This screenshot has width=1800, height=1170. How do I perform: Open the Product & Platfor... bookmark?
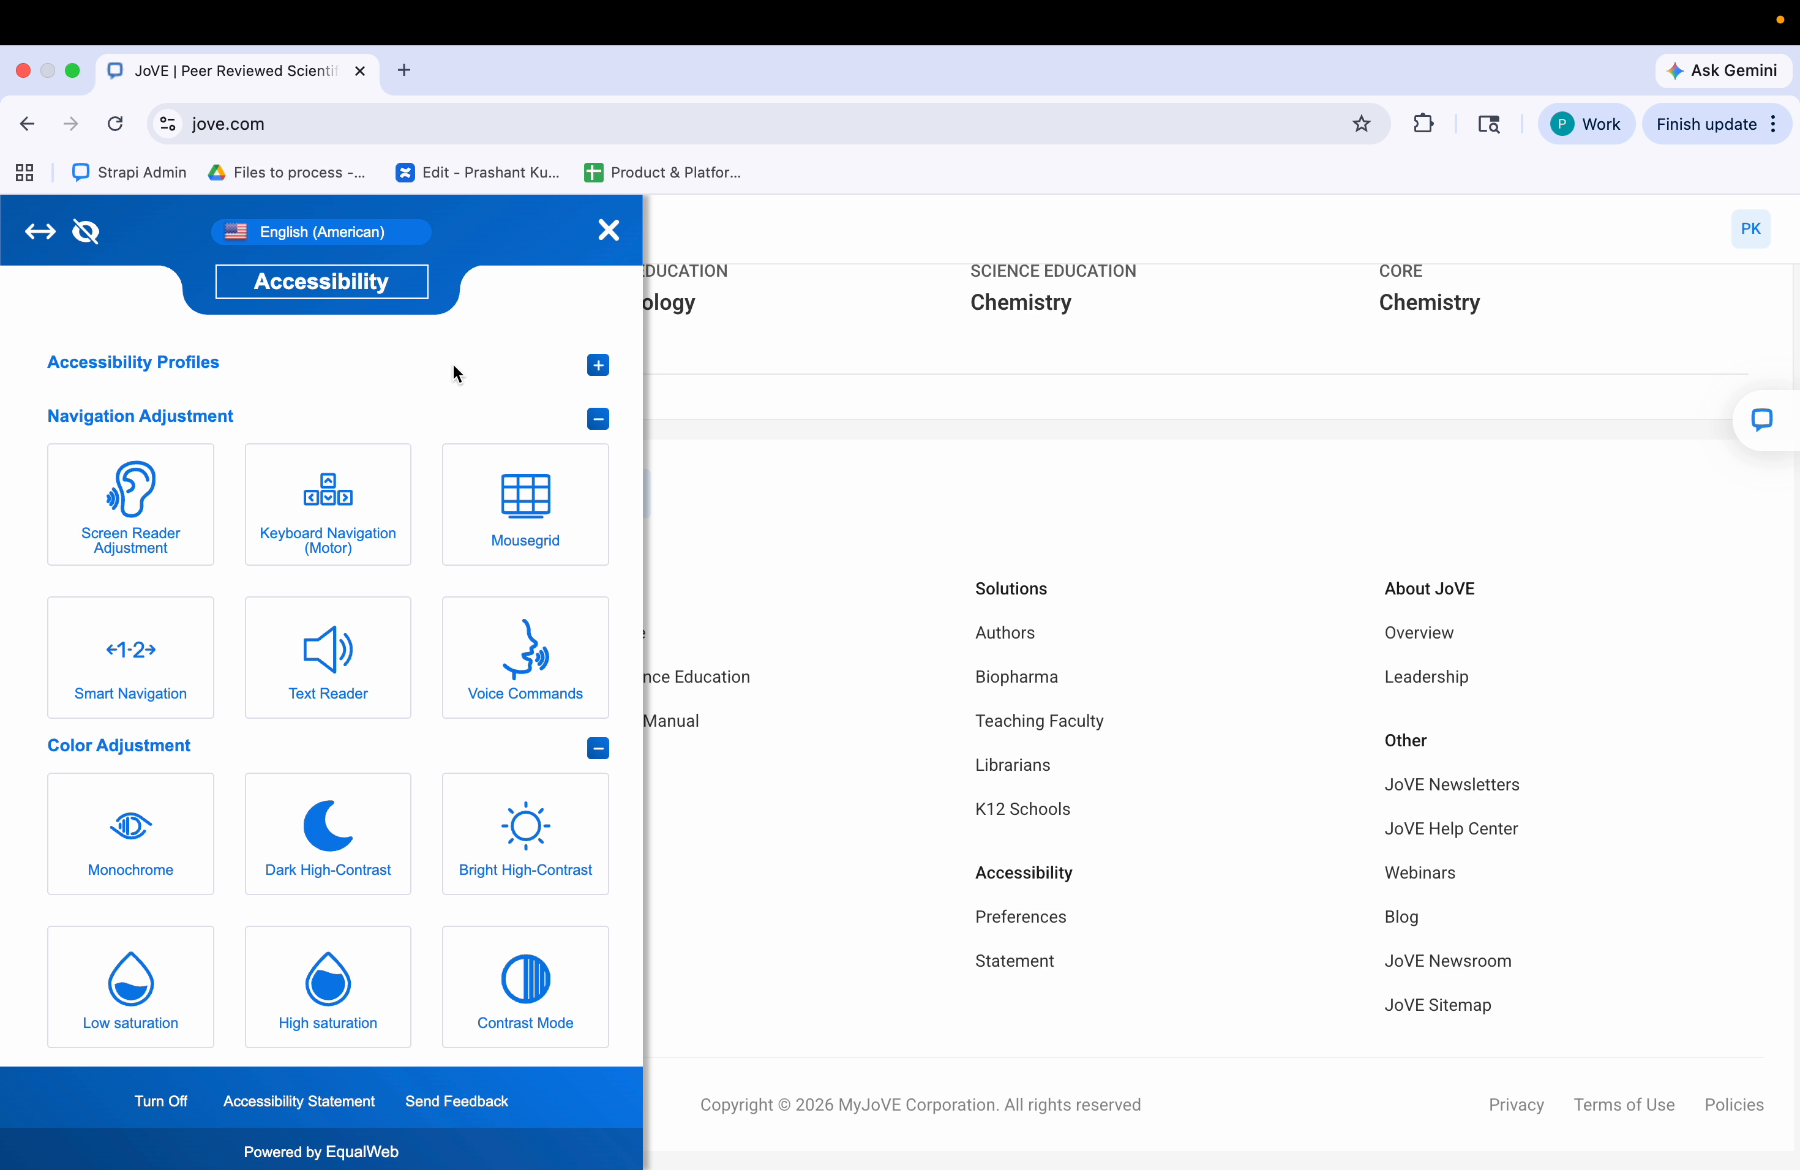663,173
